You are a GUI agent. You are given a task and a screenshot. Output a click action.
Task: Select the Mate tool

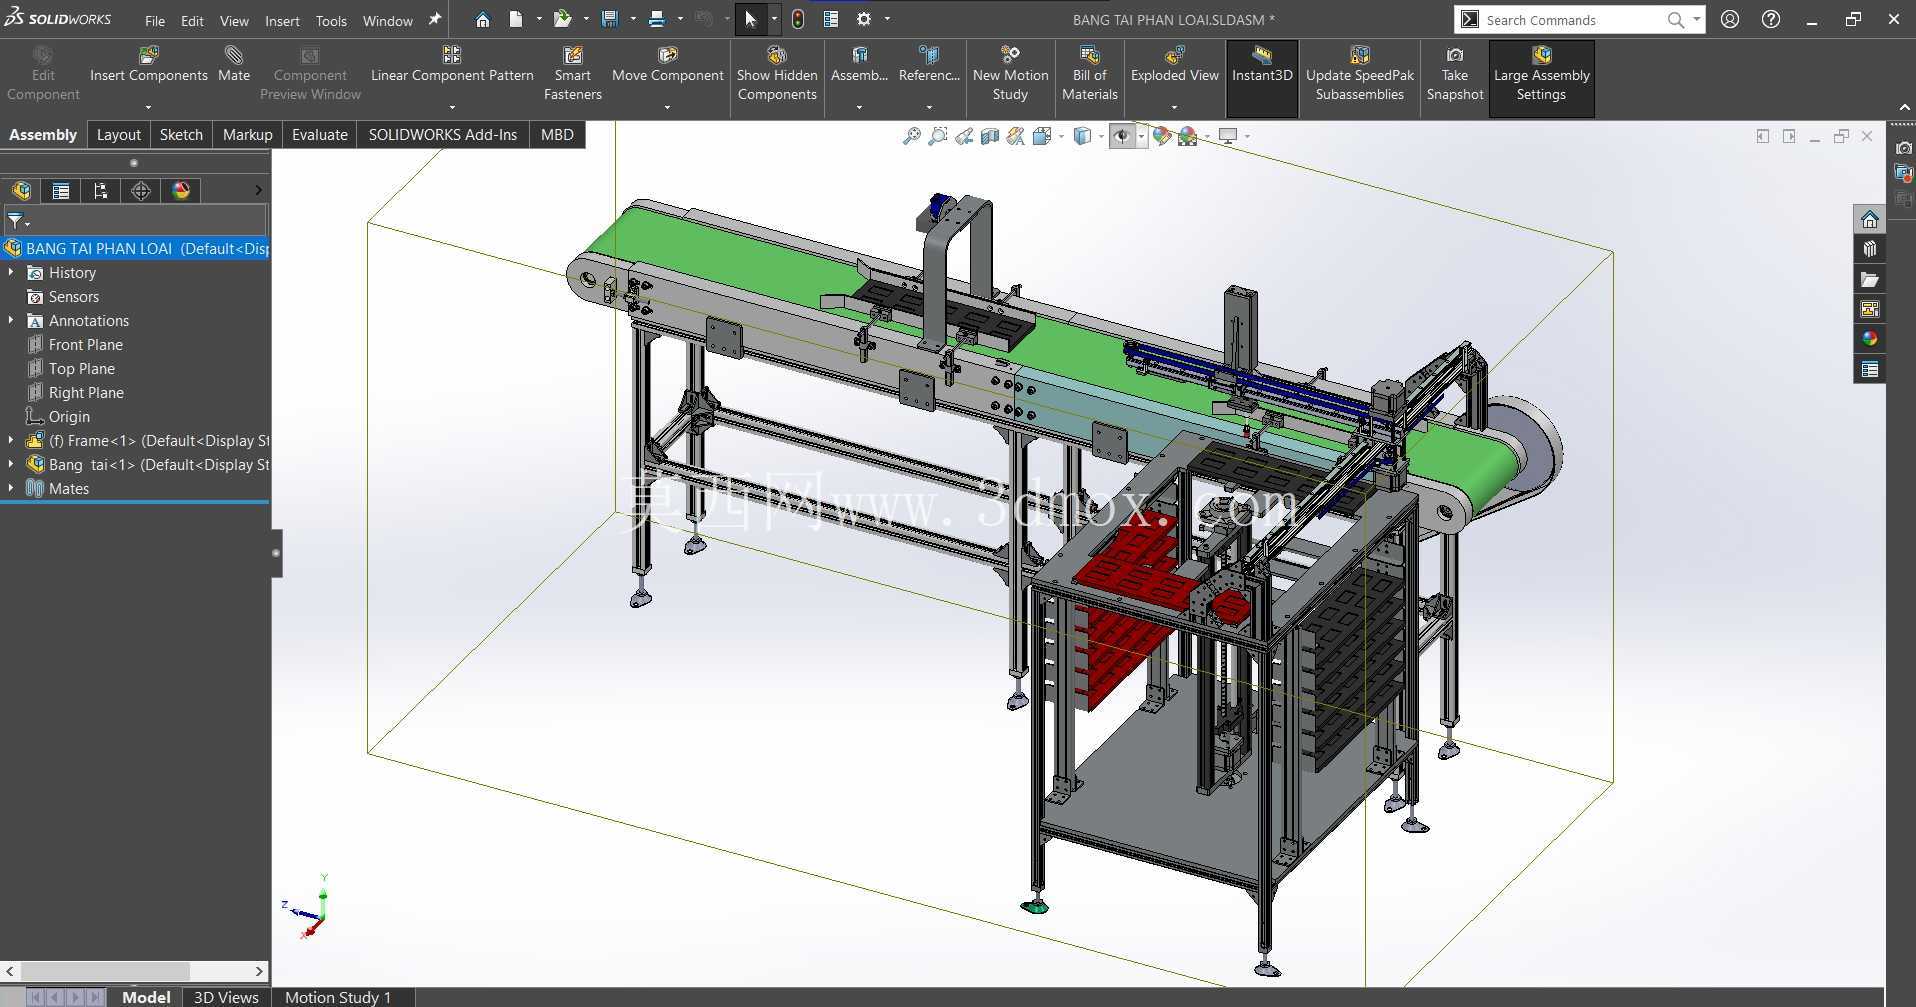tap(234, 64)
